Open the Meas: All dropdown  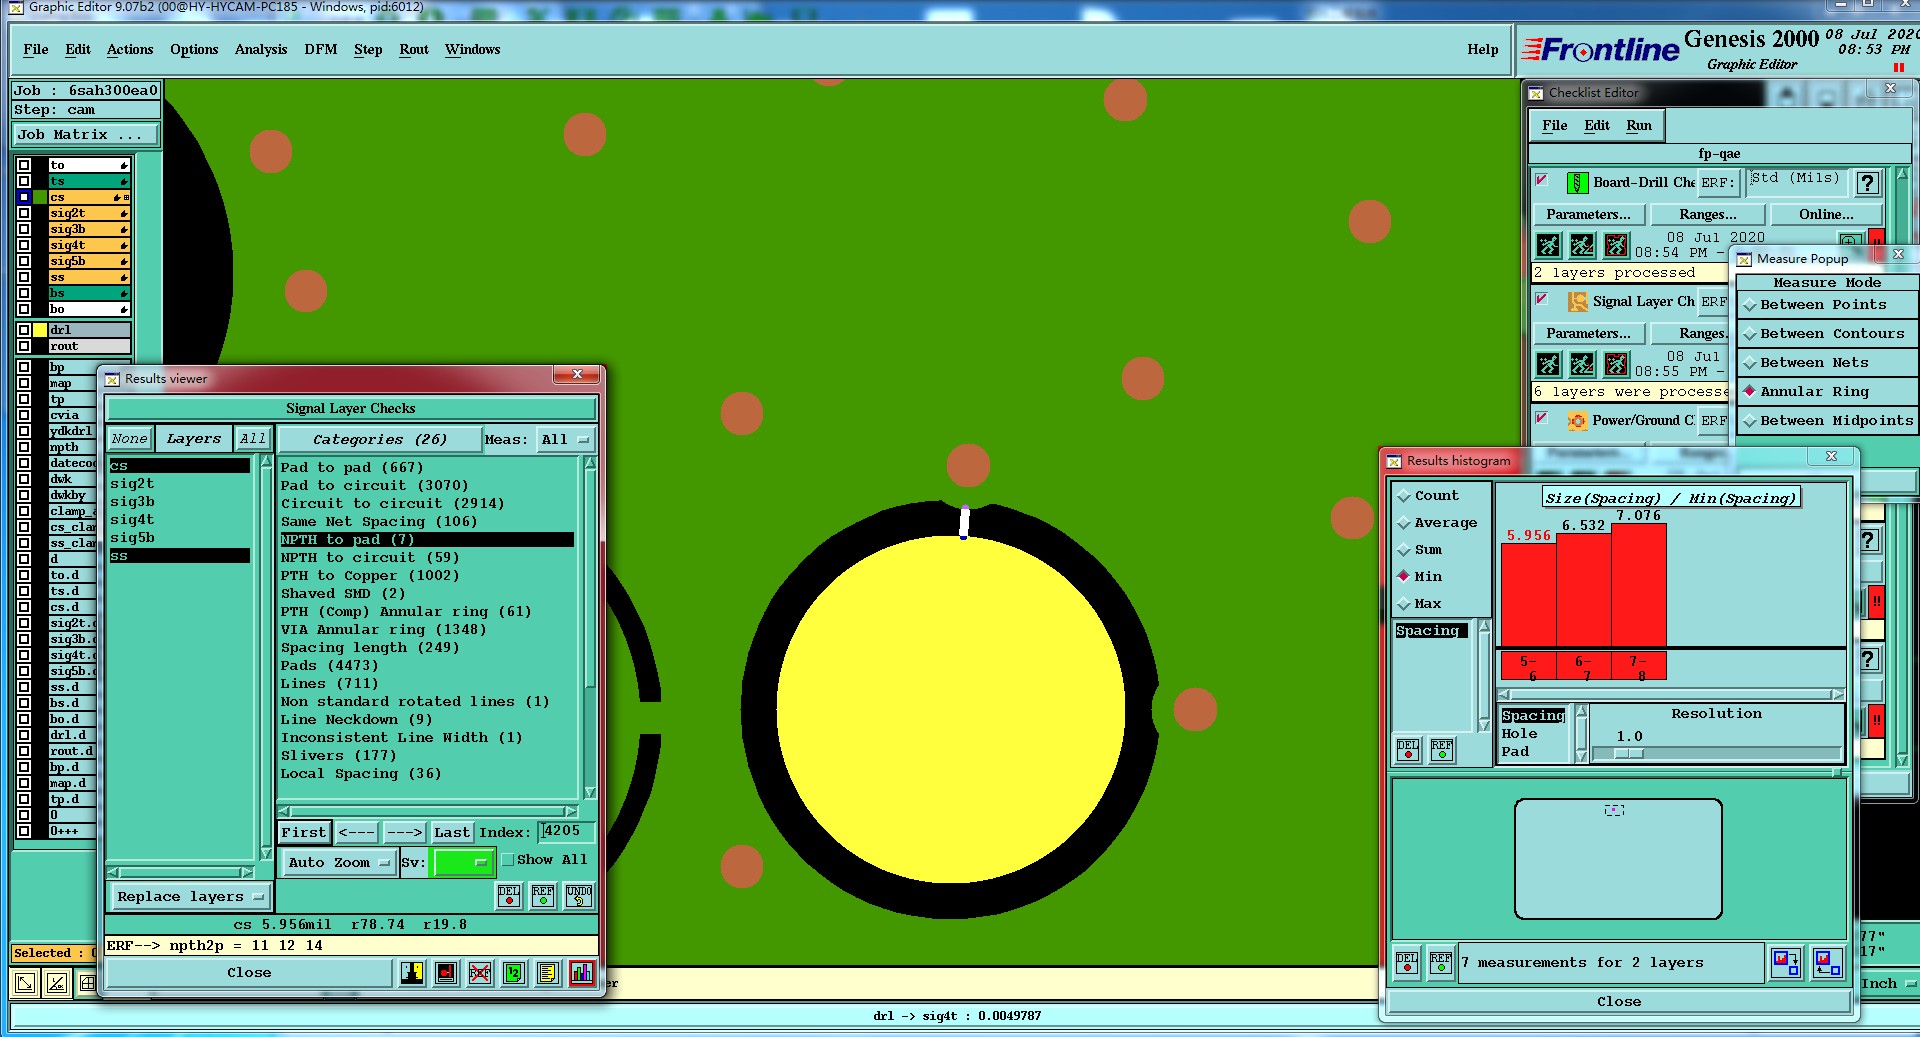point(567,440)
